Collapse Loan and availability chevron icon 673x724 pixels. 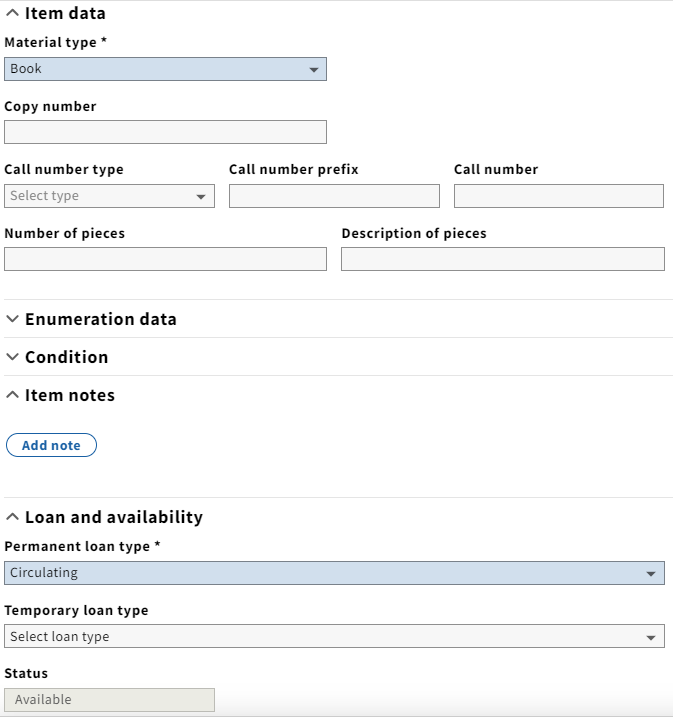pyautogui.click(x=12, y=517)
